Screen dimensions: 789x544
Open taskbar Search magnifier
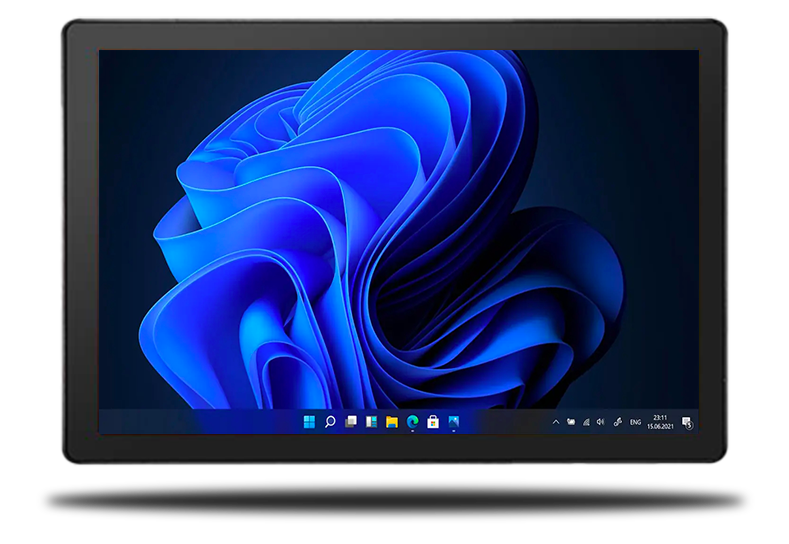(329, 423)
